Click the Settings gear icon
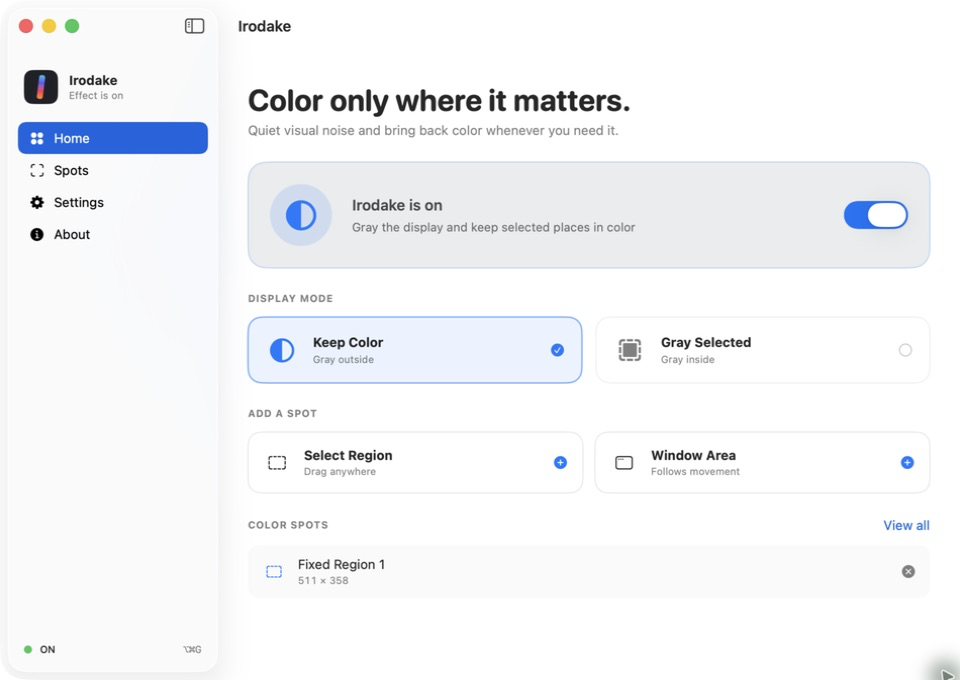 coord(37,203)
